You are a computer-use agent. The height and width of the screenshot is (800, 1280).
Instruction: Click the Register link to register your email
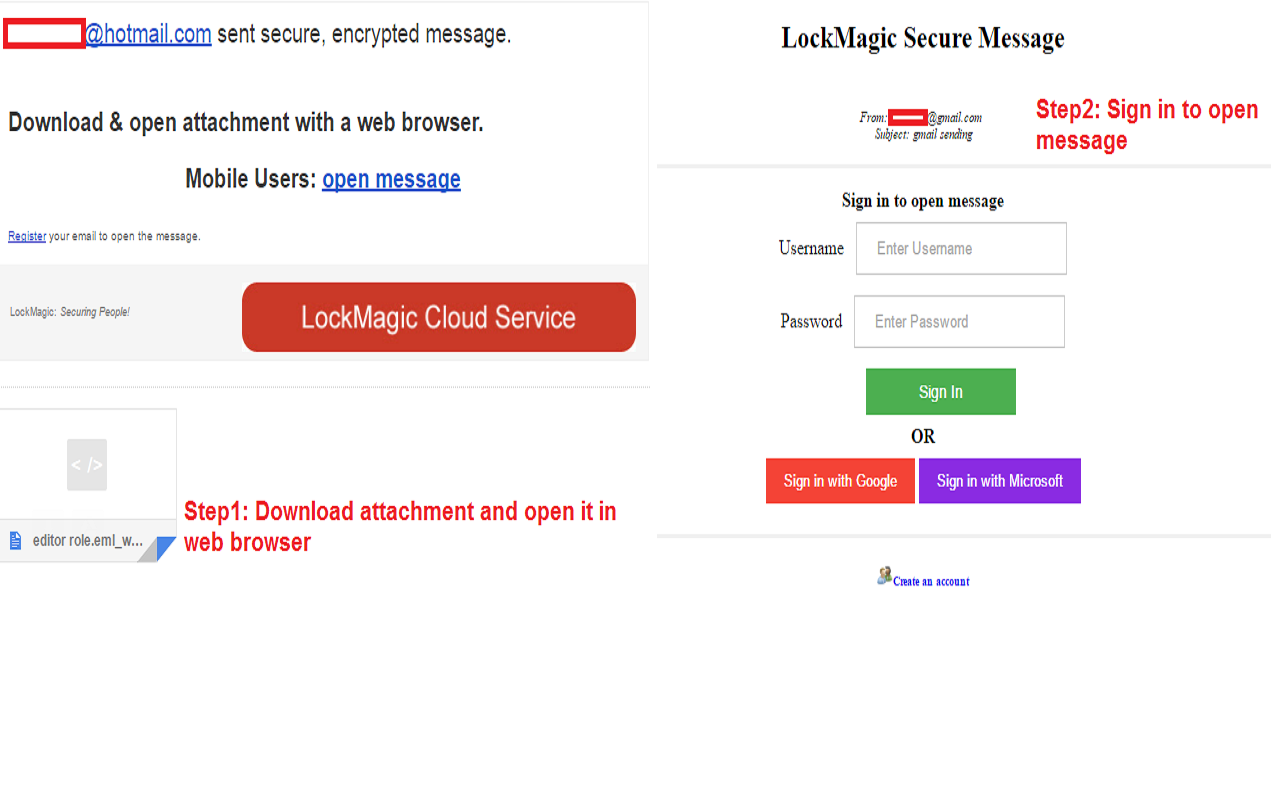[26, 236]
